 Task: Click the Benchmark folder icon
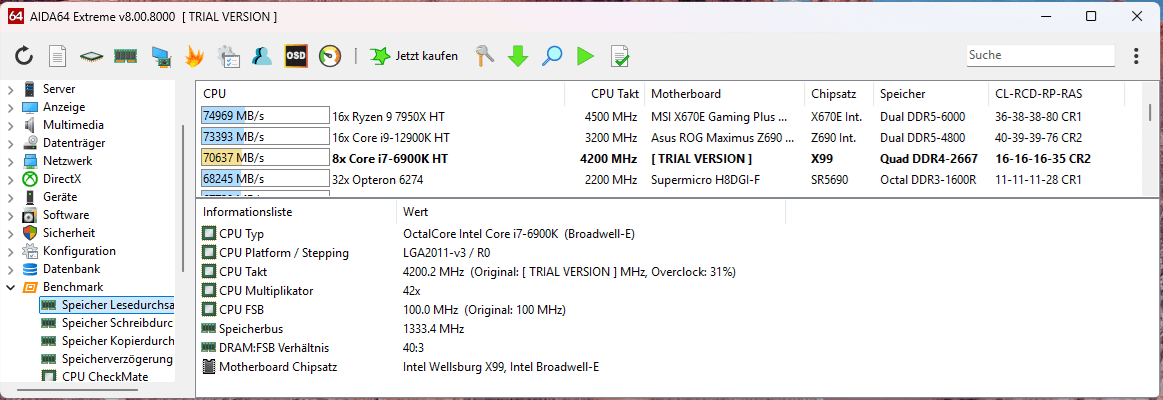pyautogui.click(x=30, y=287)
